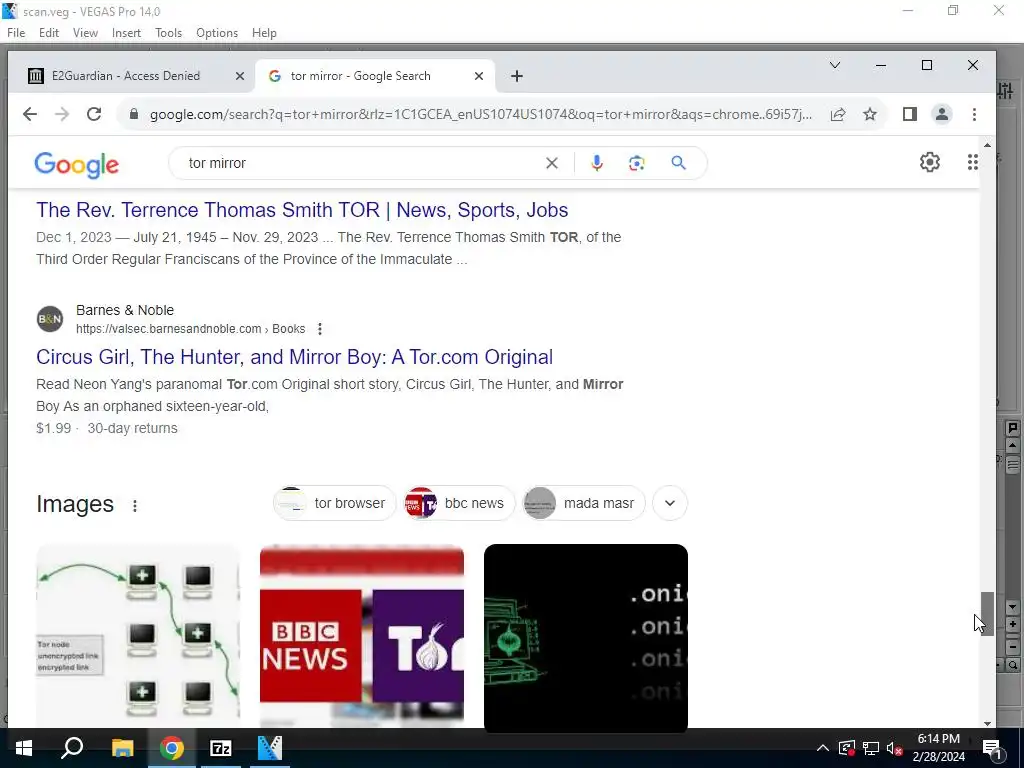The height and width of the screenshot is (768, 1024).
Task: Click the VEGAS mixer icon behind Chrome
Action: coord(1006,91)
